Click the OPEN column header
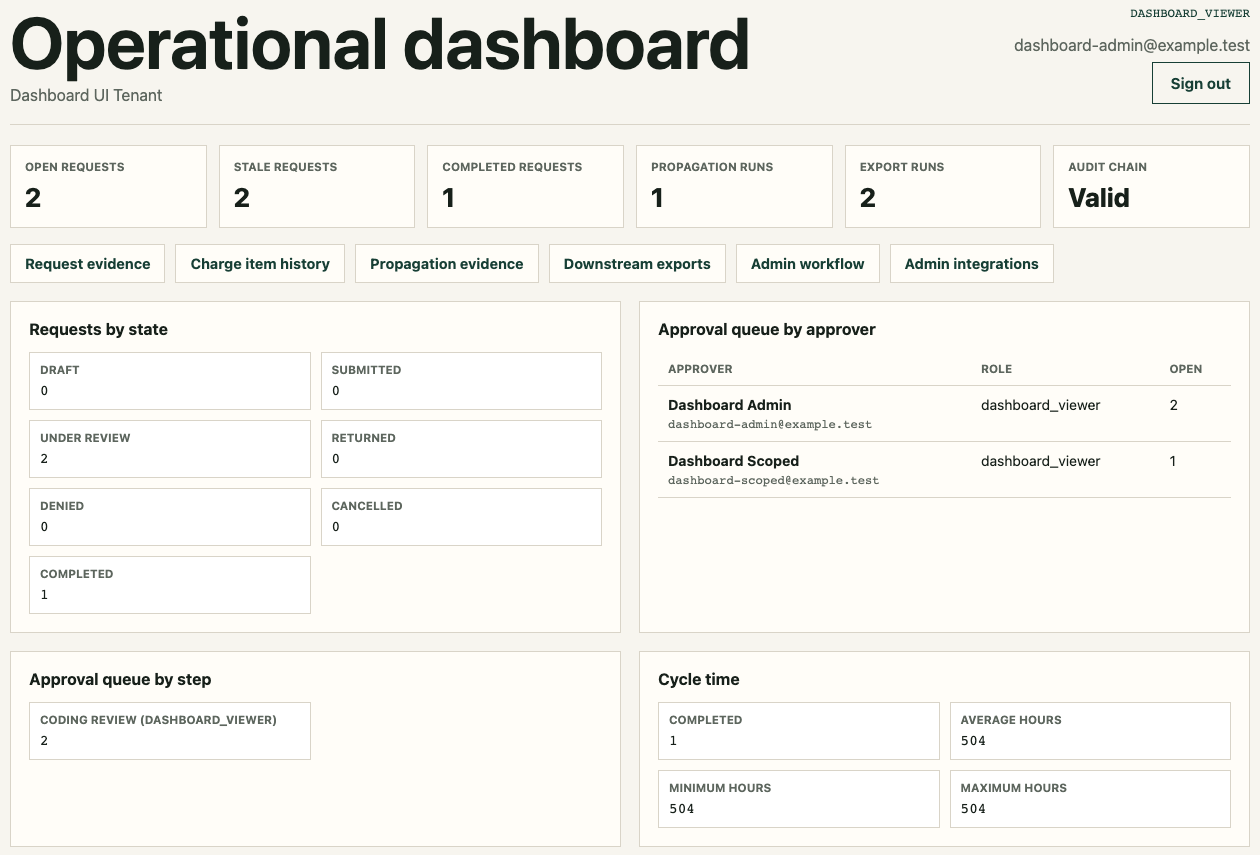Image resolution: width=1260 pixels, height=855 pixels. point(1186,369)
